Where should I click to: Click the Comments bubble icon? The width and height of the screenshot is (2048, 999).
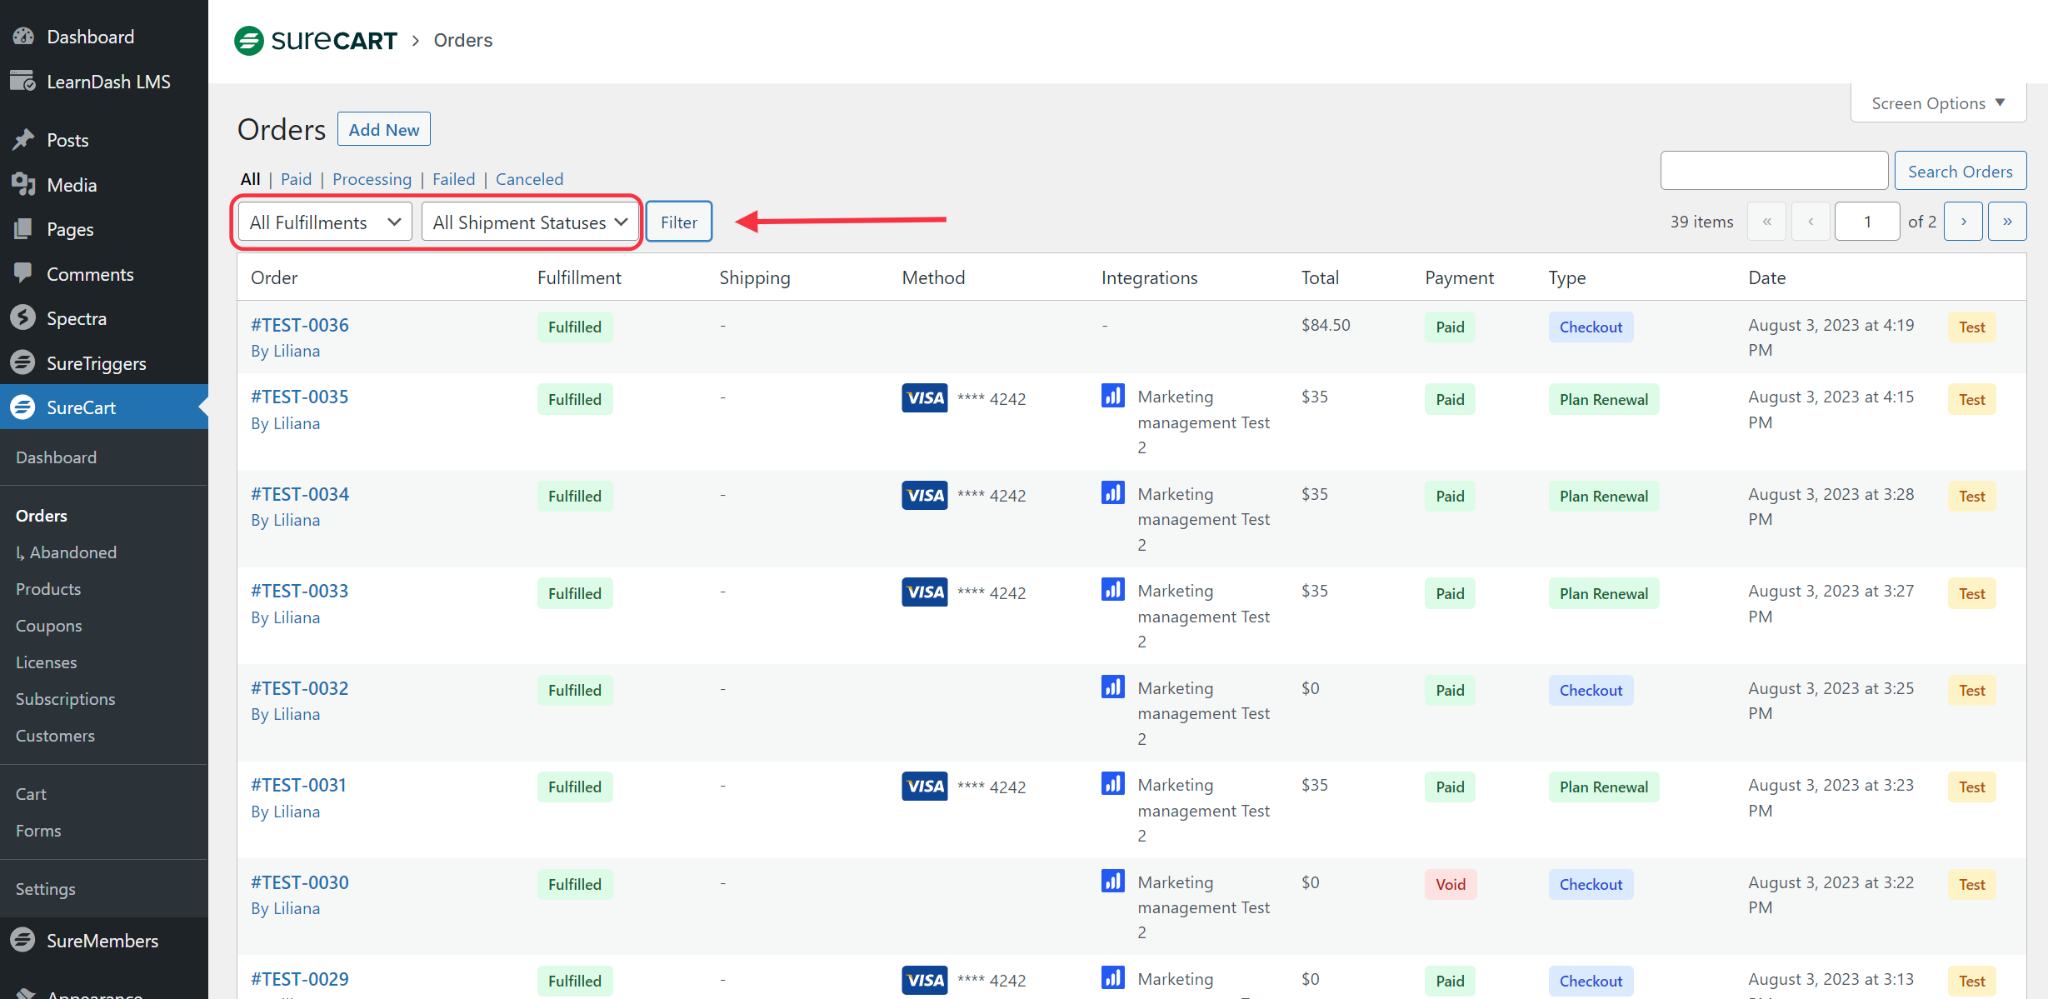[23, 273]
